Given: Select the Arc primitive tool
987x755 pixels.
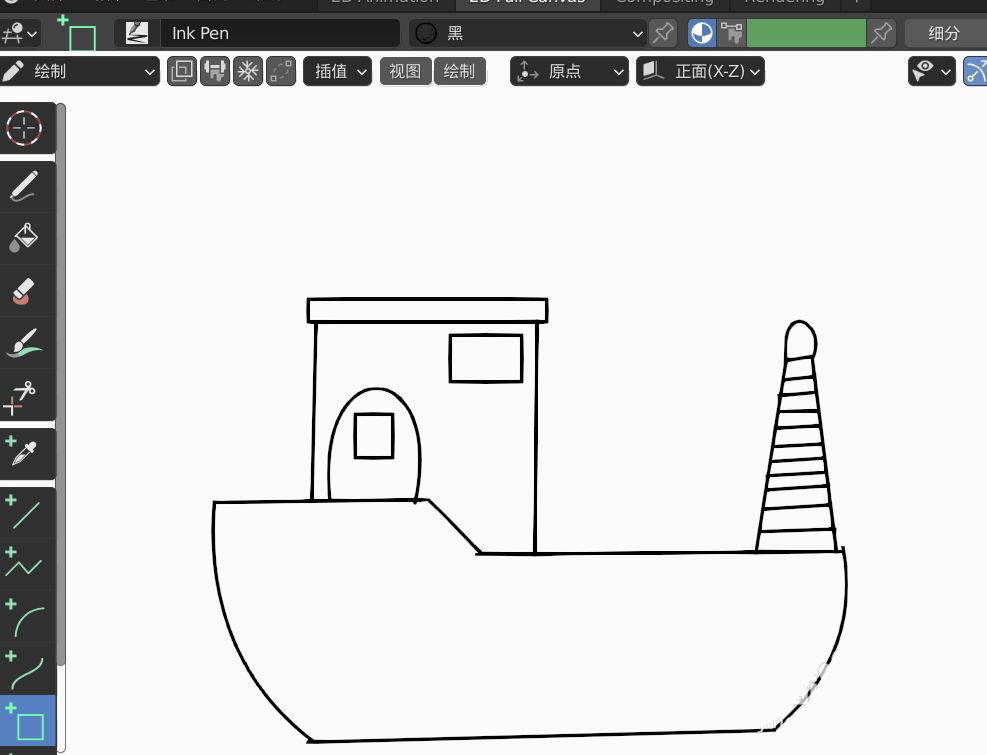Looking at the screenshot, I should (24, 618).
